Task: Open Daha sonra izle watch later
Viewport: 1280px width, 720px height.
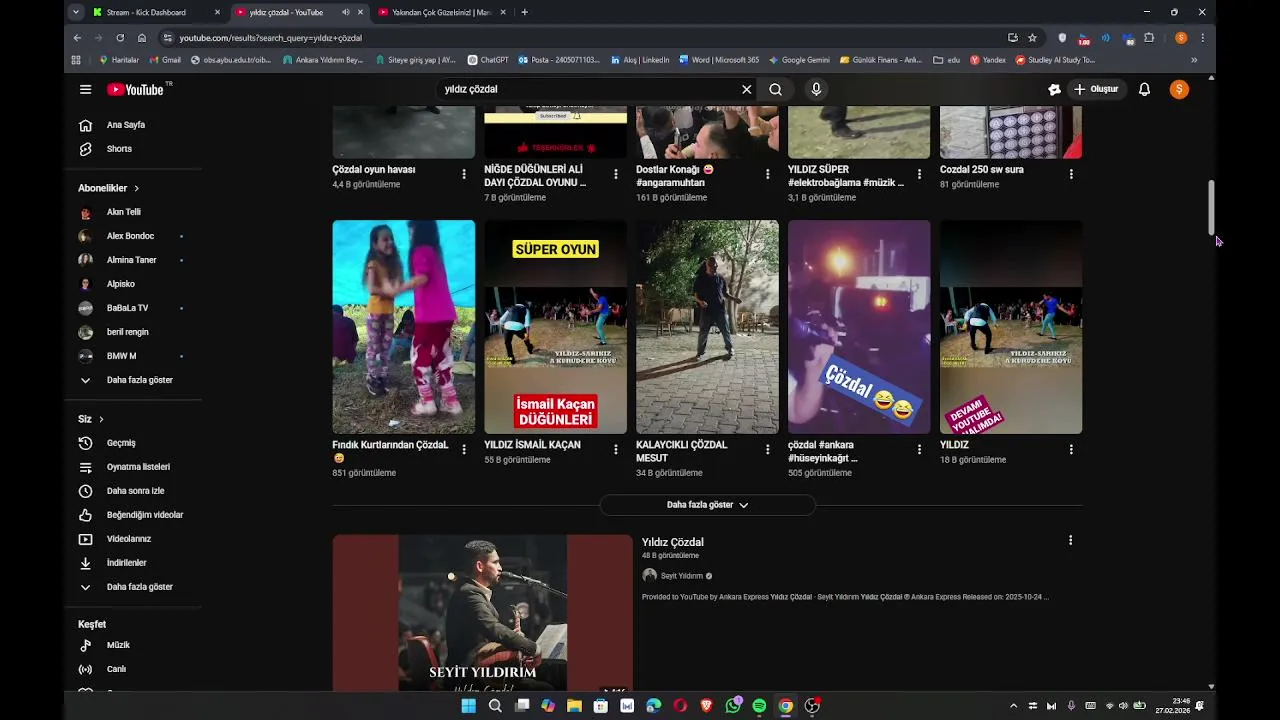Action: 133,491
